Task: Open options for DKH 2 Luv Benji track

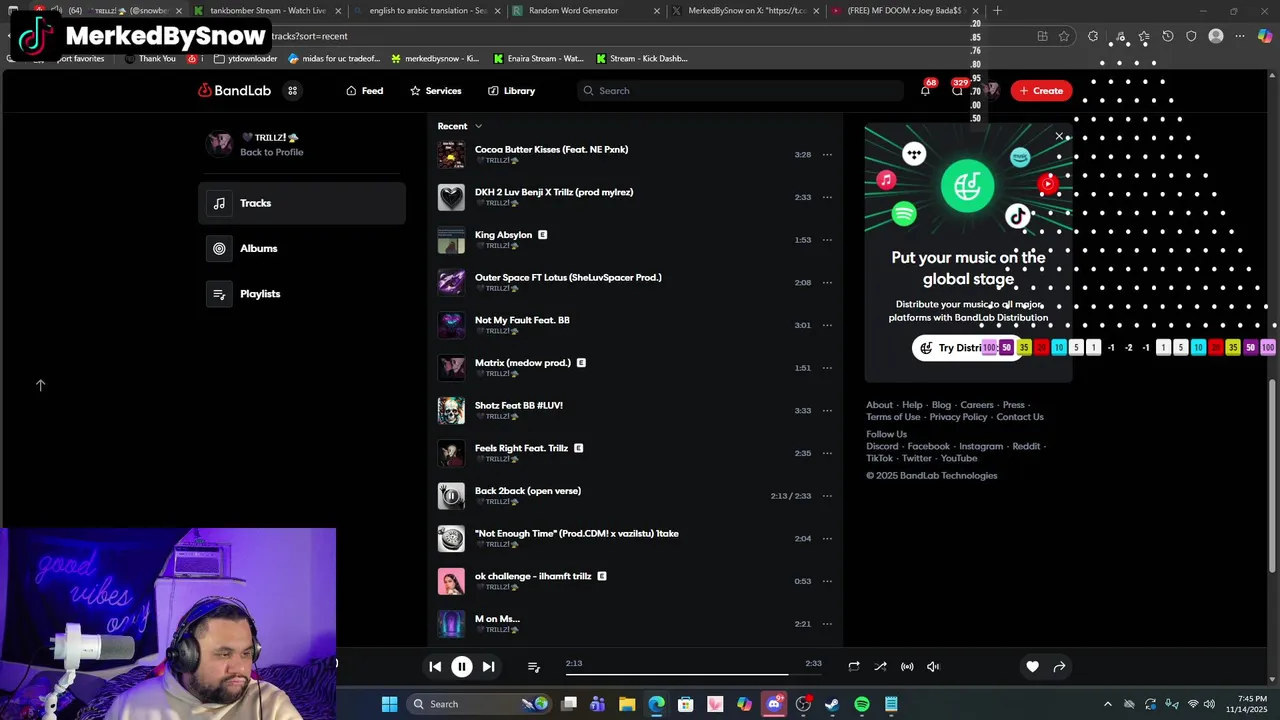Action: tap(827, 197)
